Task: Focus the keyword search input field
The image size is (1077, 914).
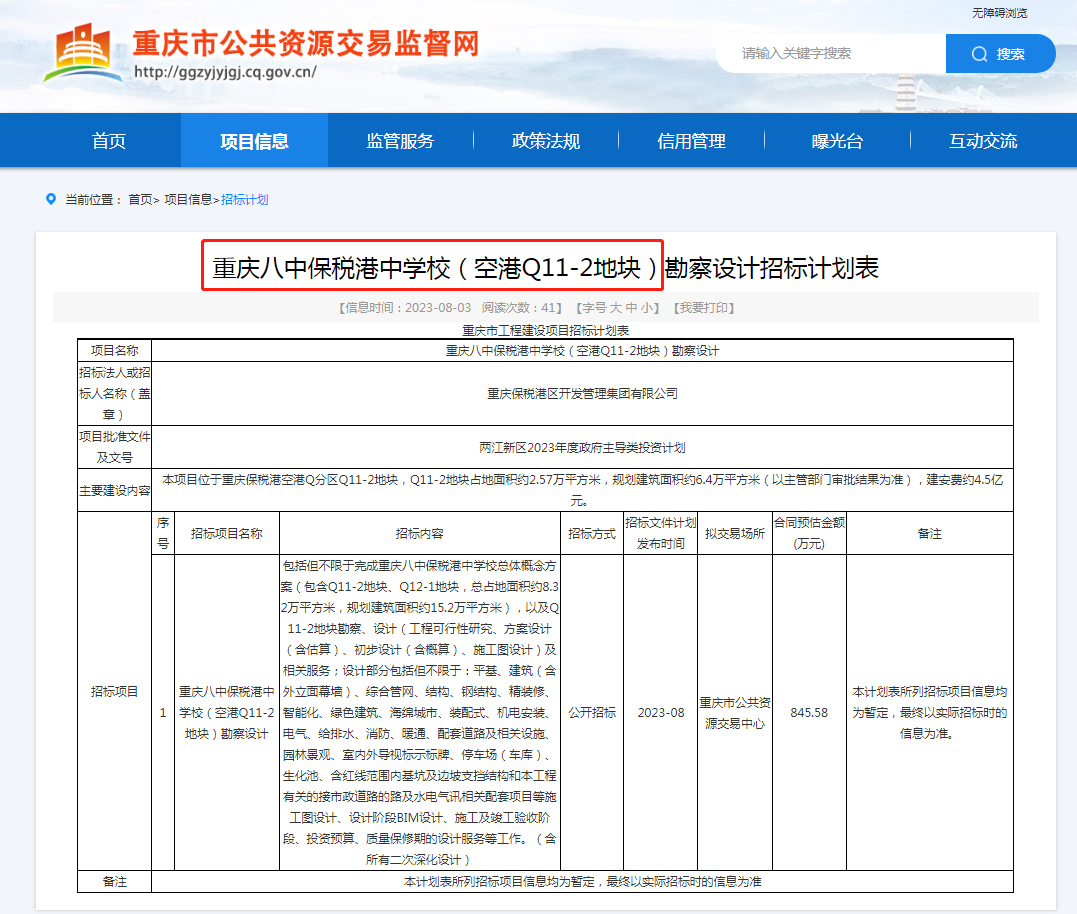Action: point(831,54)
